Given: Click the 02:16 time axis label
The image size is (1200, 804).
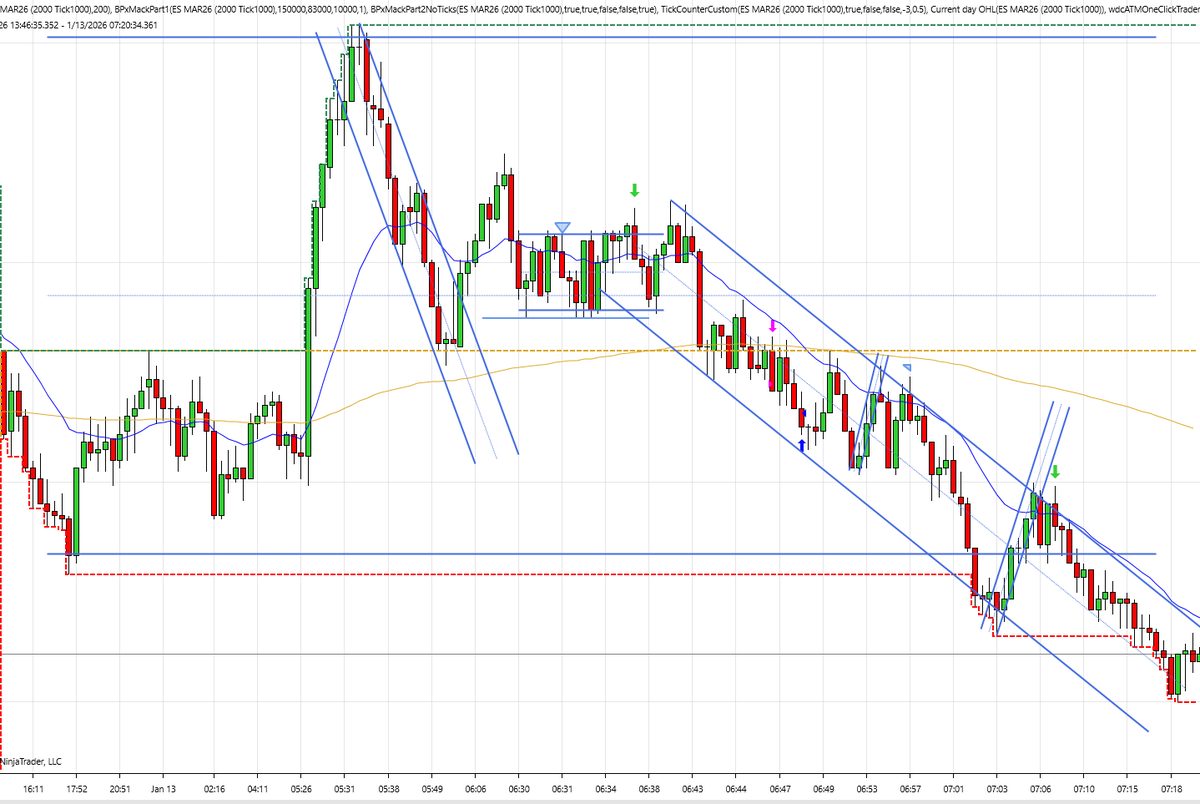Looking at the screenshot, I should pos(213,789).
